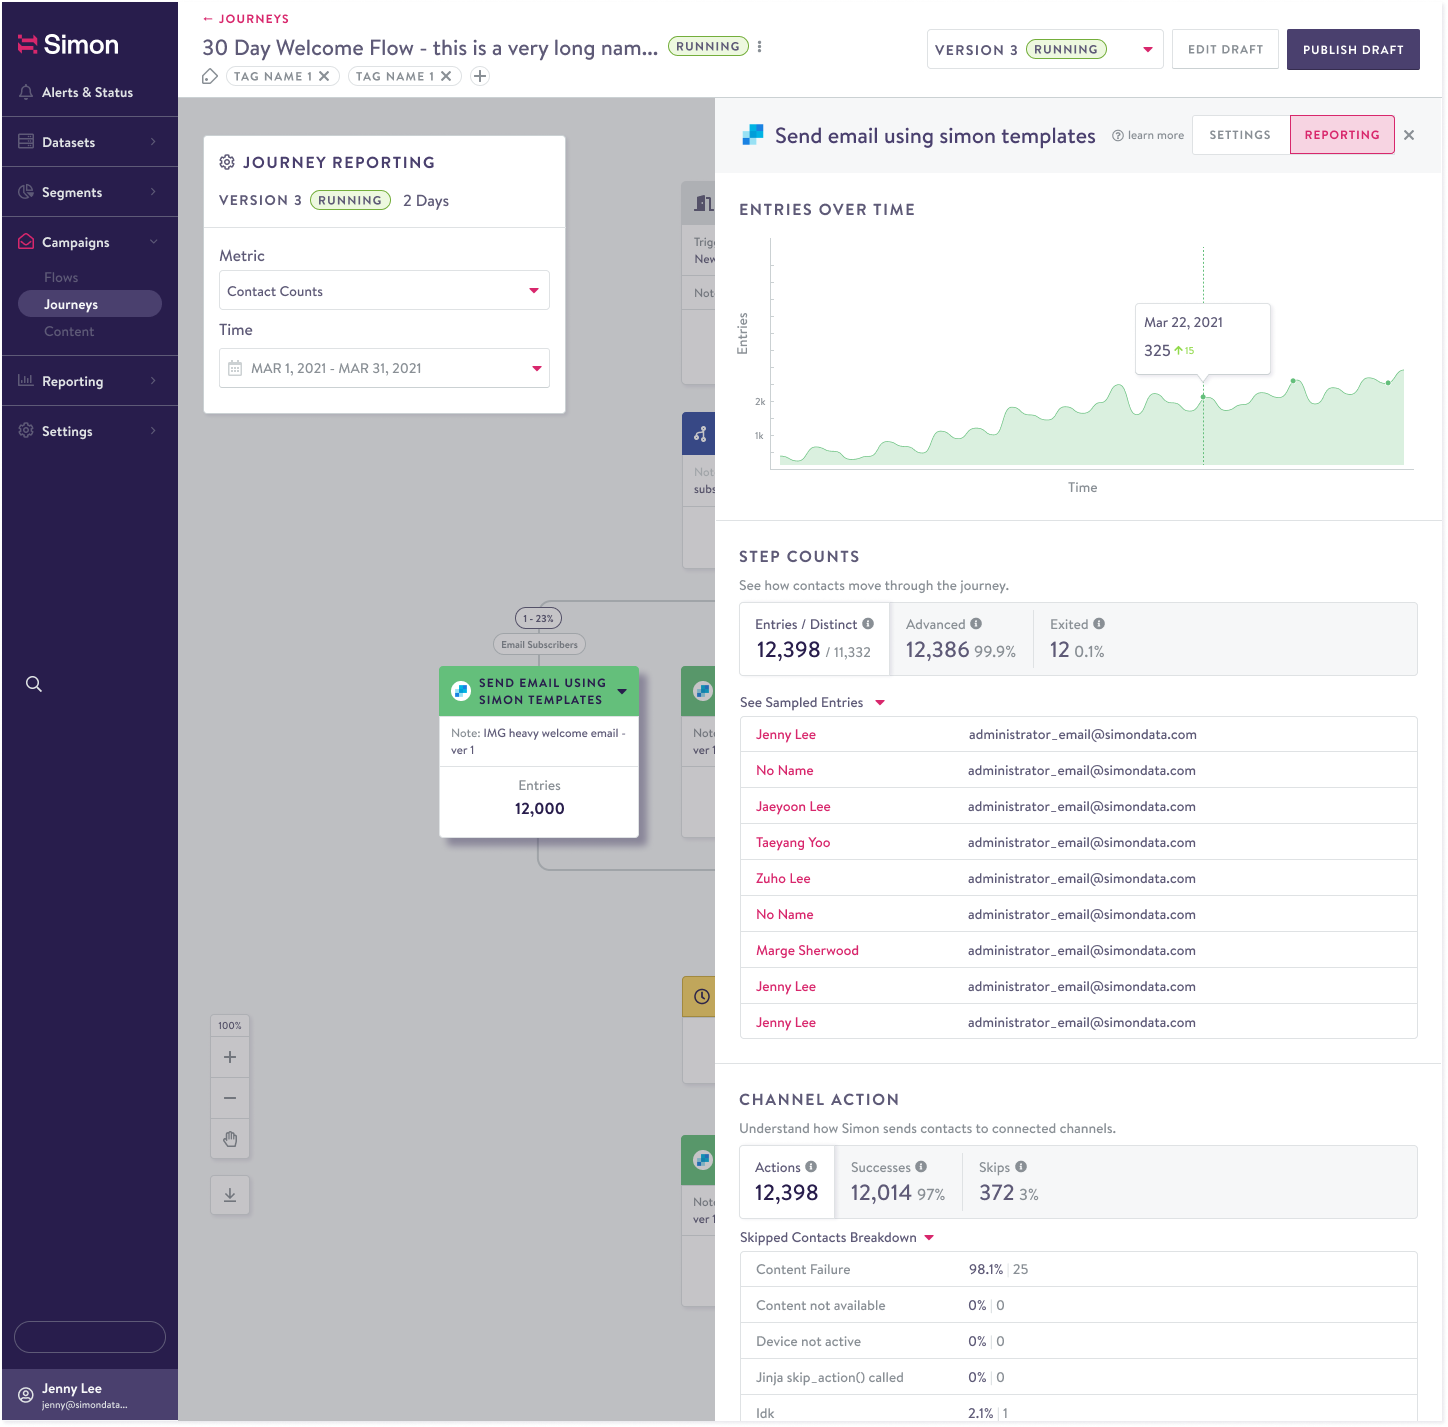Select the hand pan tool
The image size is (1448, 1427).
[x=230, y=1139]
